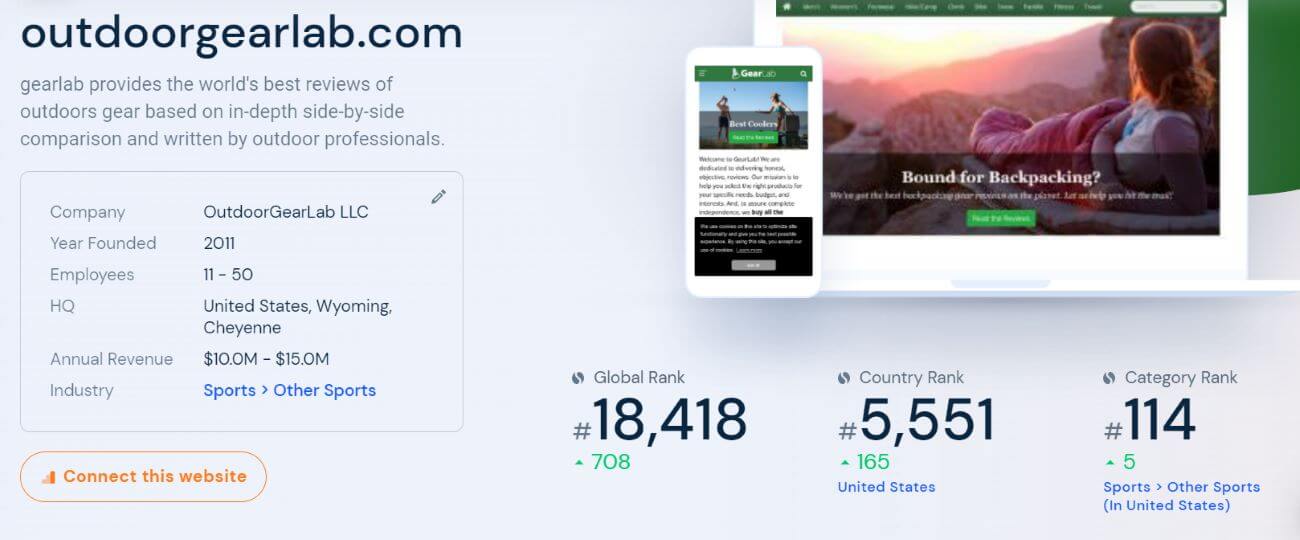Click the OutdoorGearLab LLC company value

pyautogui.click(x=286, y=212)
